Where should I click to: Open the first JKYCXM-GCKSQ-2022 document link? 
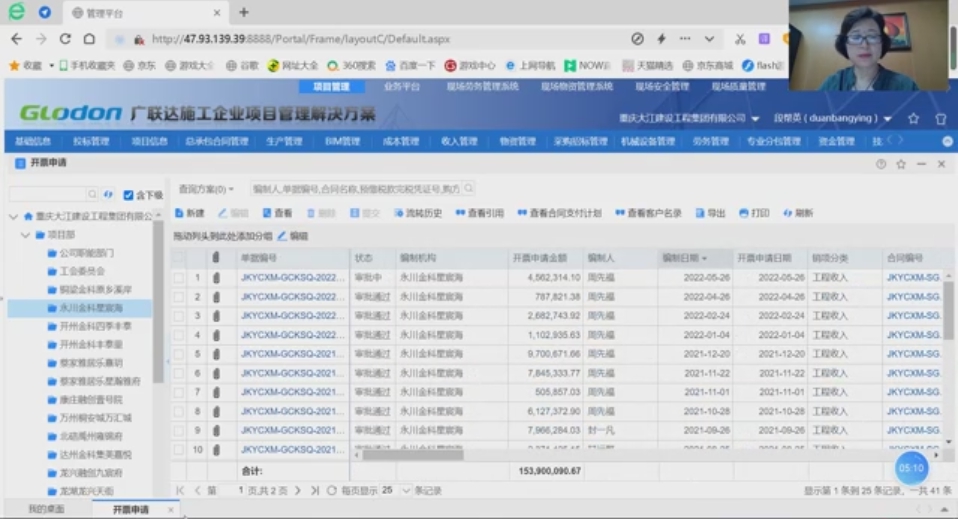(x=292, y=278)
